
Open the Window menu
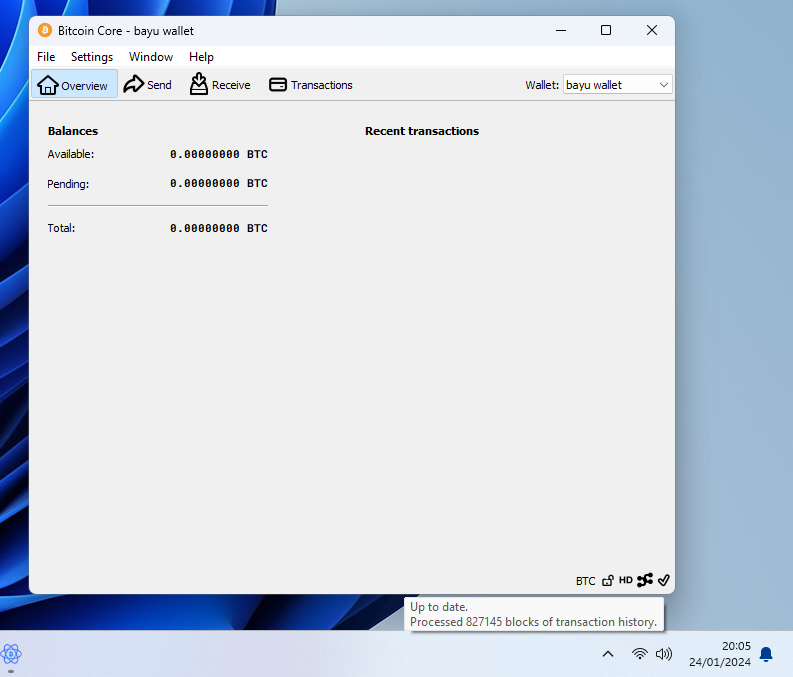[x=151, y=57]
